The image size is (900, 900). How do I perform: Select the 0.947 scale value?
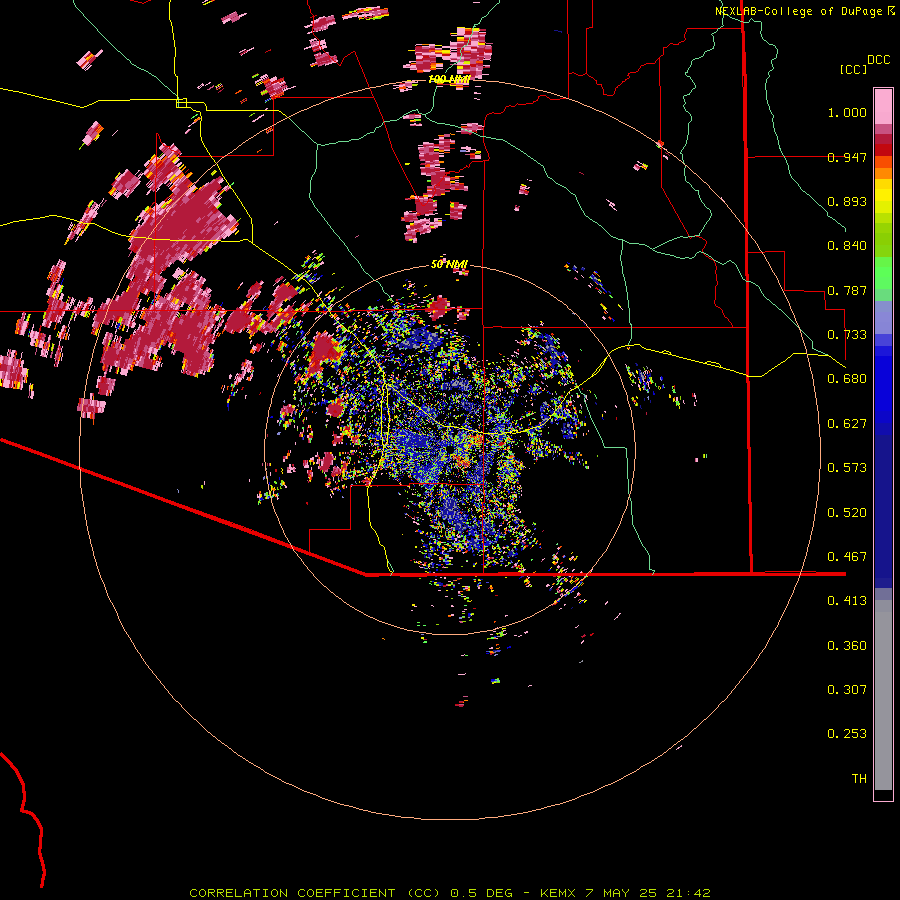(x=847, y=157)
